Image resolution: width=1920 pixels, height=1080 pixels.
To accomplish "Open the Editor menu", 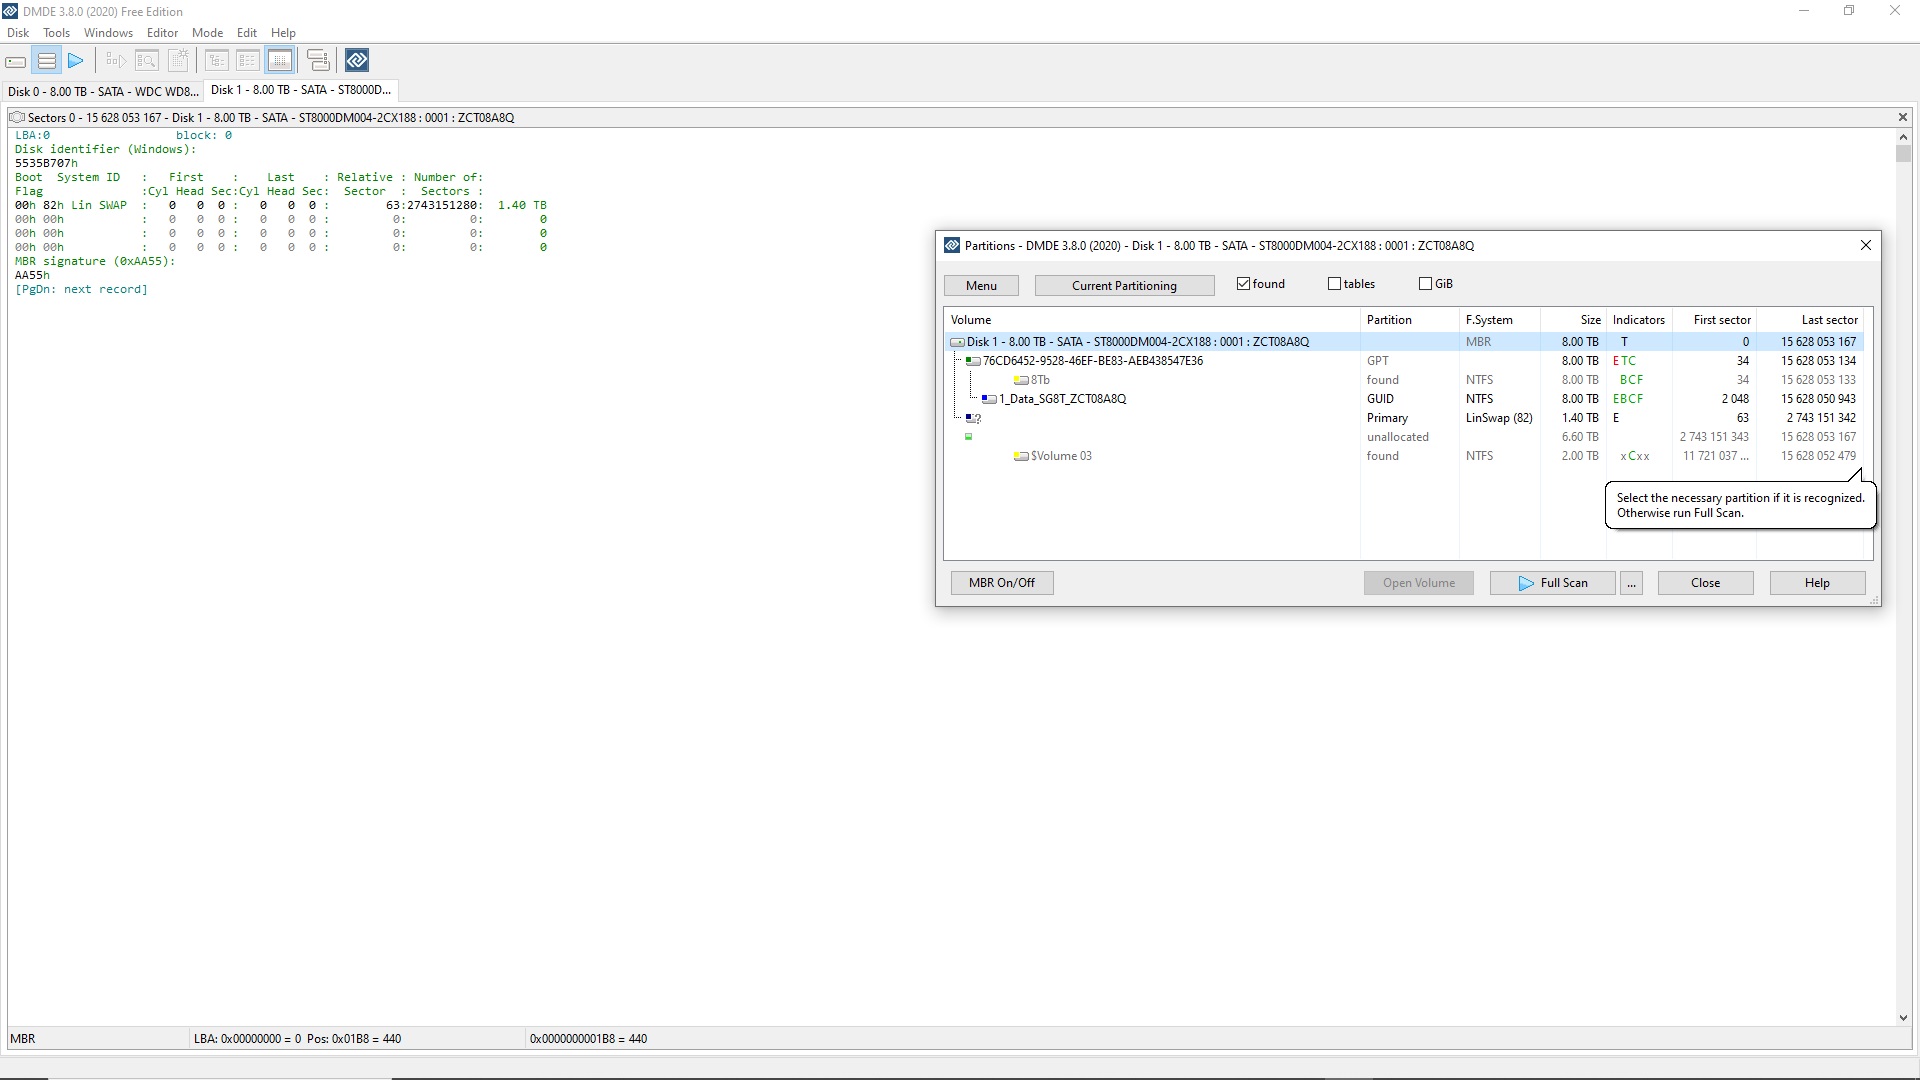I will (162, 32).
